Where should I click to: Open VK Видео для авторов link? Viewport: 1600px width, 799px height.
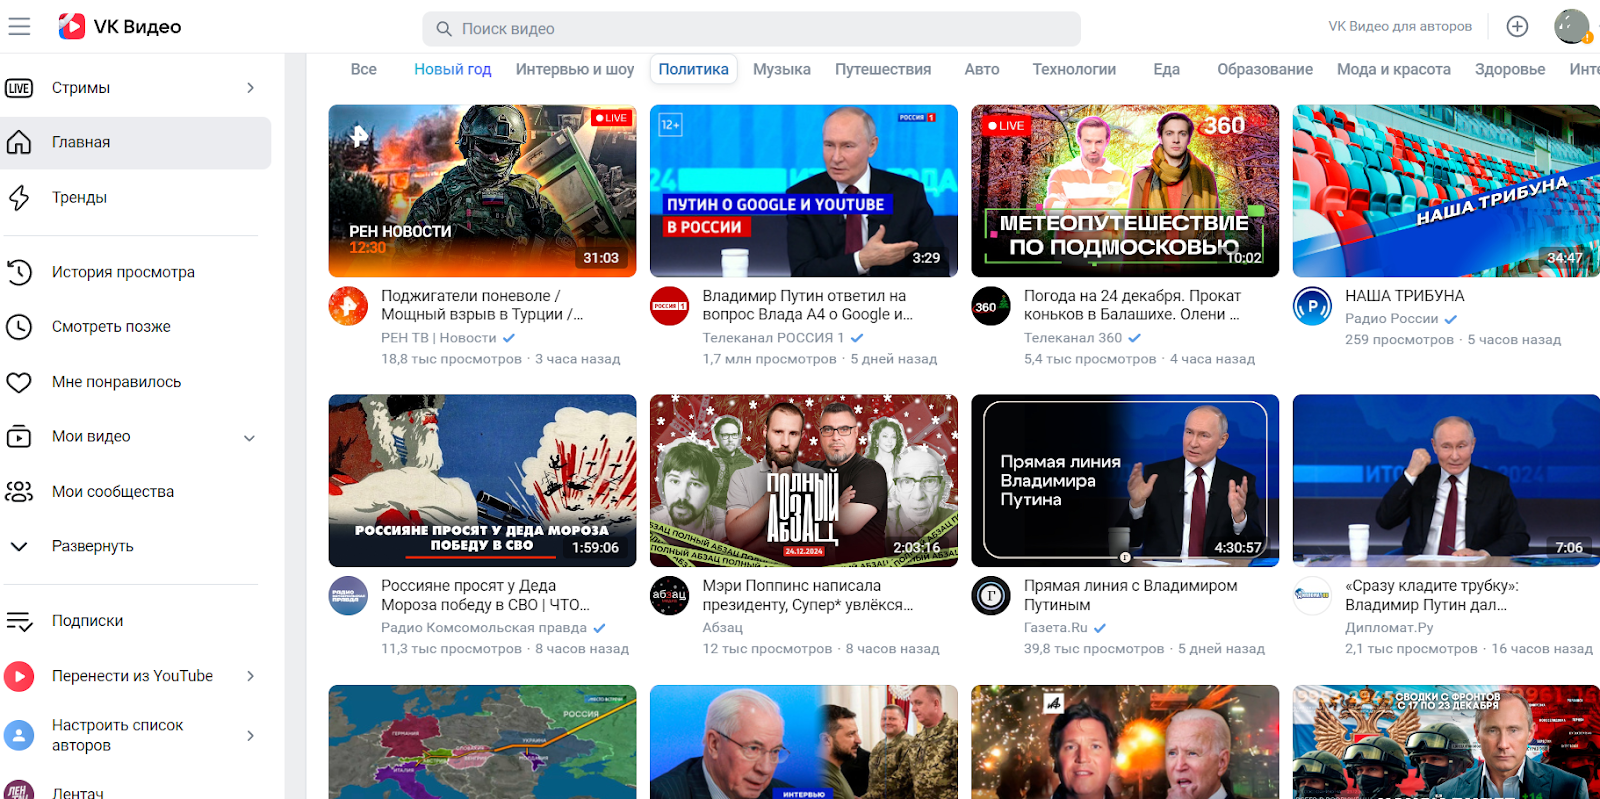[x=1400, y=27]
